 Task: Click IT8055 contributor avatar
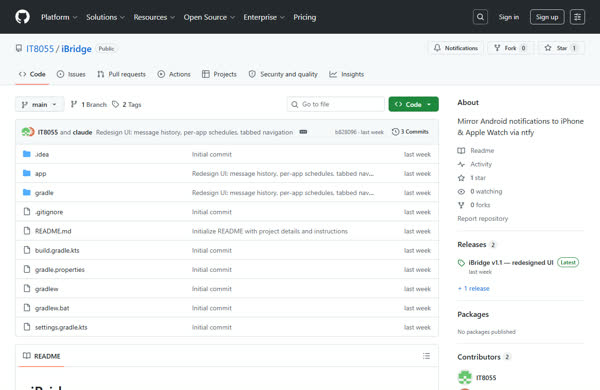coord(465,377)
